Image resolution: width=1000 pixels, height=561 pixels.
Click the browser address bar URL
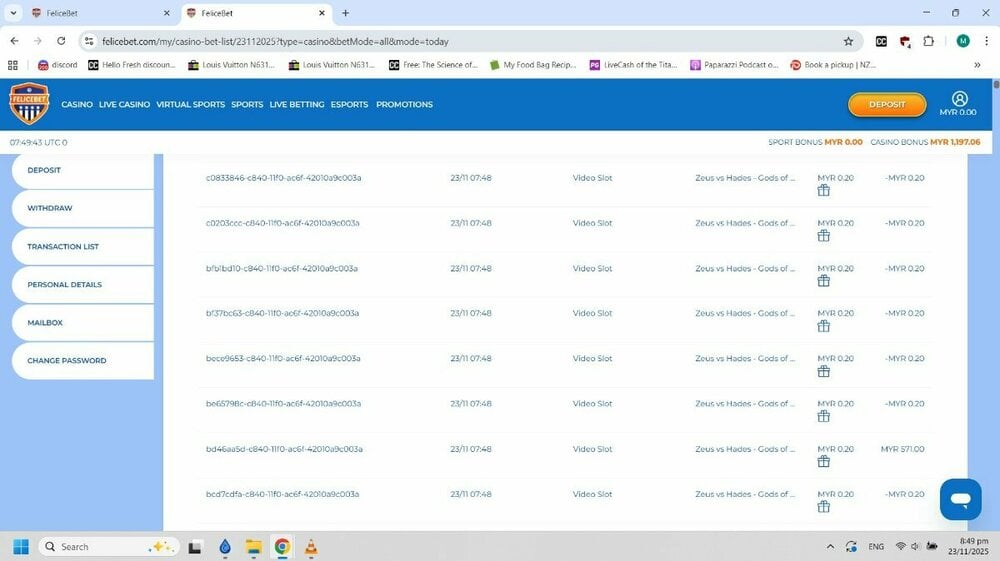click(275, 41)
